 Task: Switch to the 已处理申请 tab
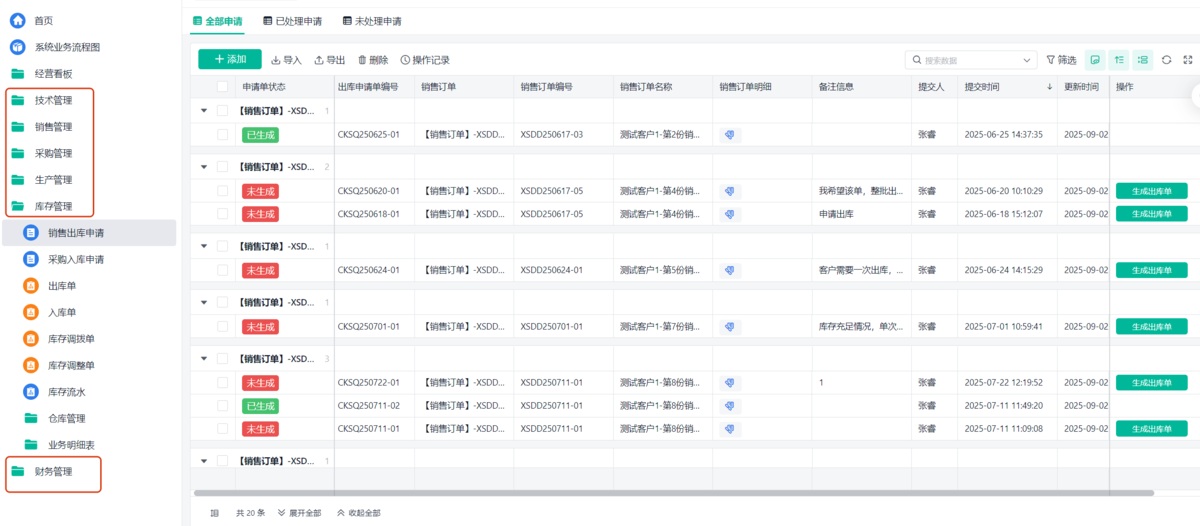click(292, 20)
